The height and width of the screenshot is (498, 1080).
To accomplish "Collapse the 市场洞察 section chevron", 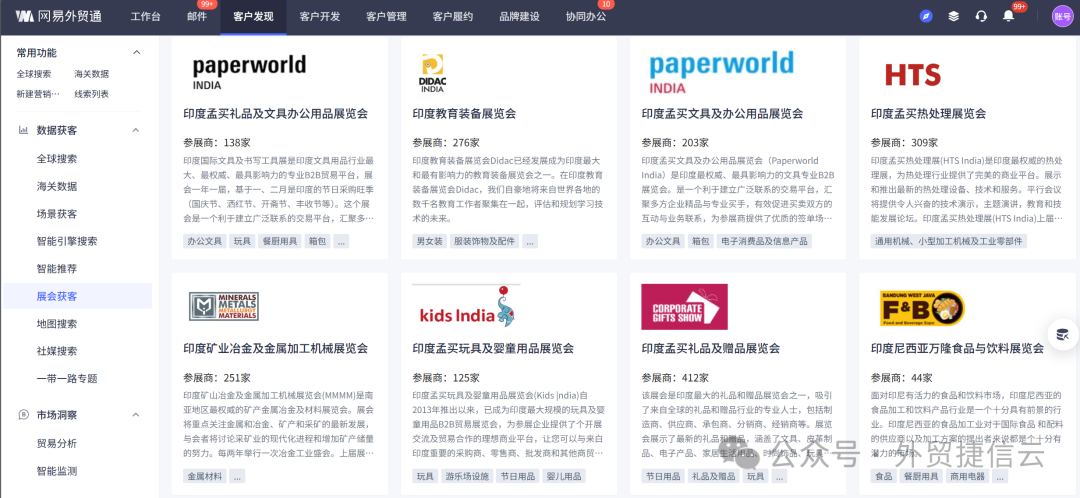I will 136,415.
